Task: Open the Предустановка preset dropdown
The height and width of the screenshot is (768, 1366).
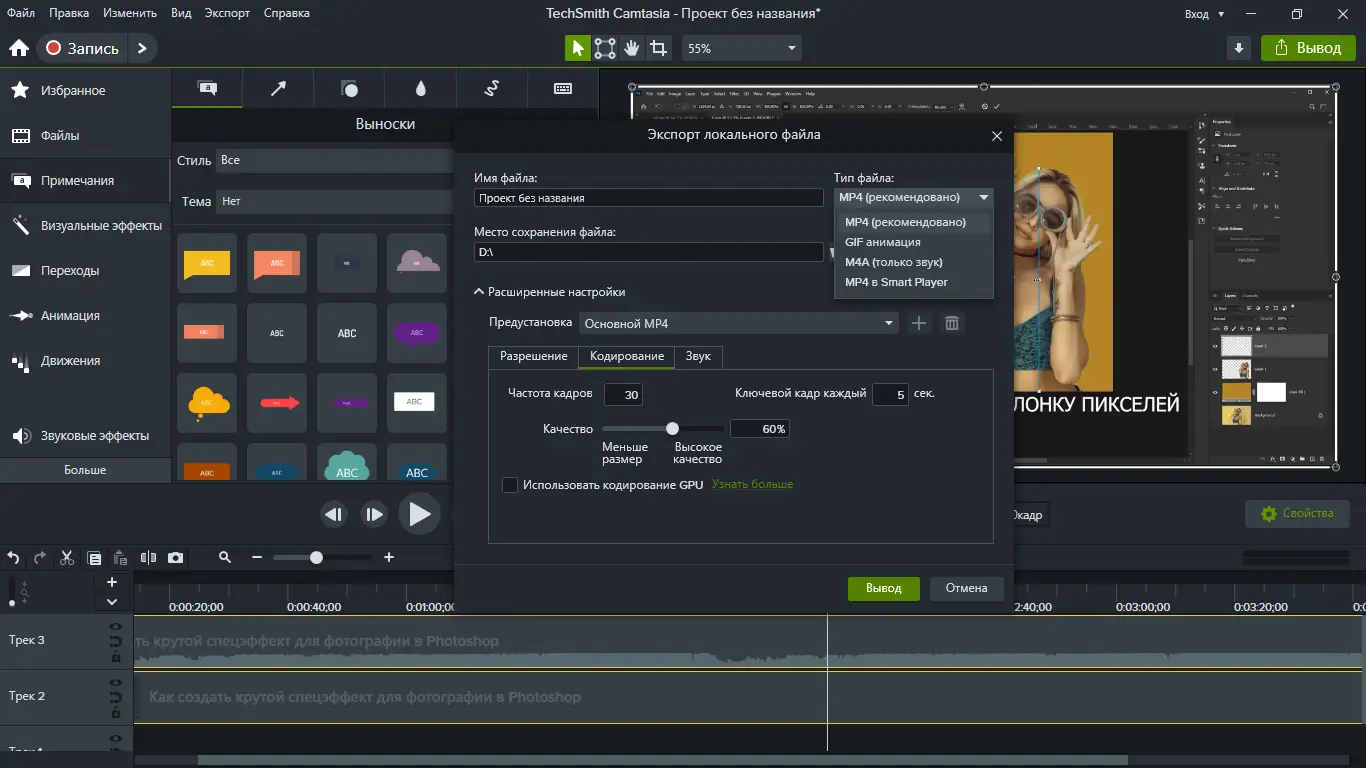Action: coord(739,323)
